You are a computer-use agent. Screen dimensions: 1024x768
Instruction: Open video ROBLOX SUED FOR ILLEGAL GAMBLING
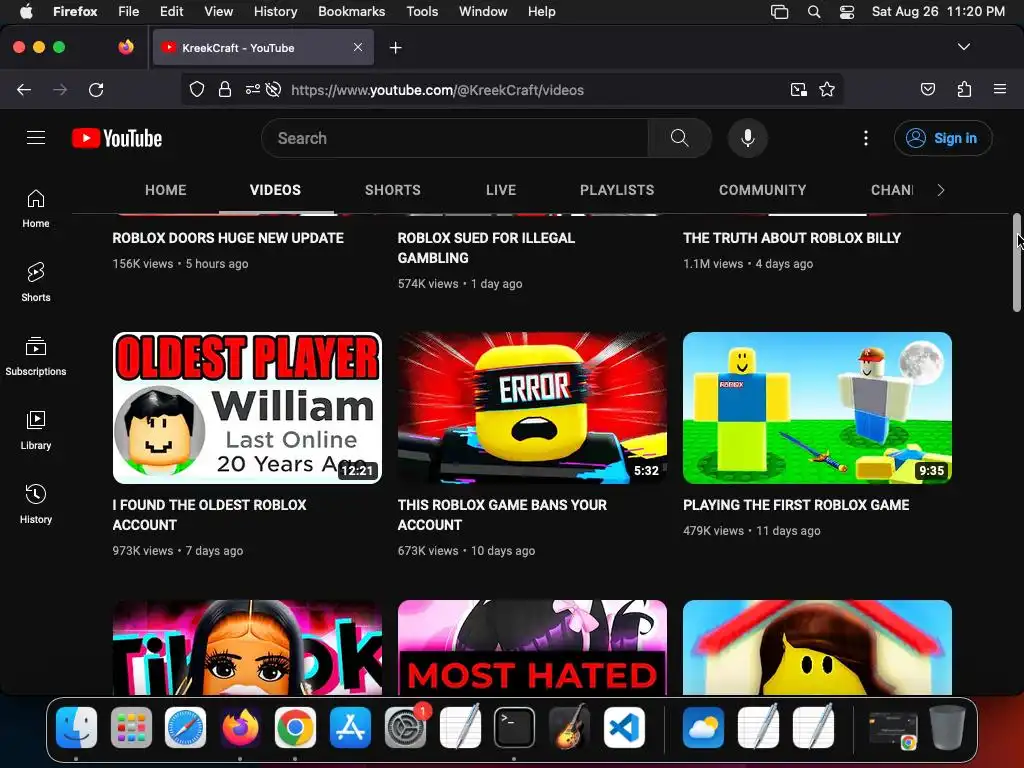487,248
